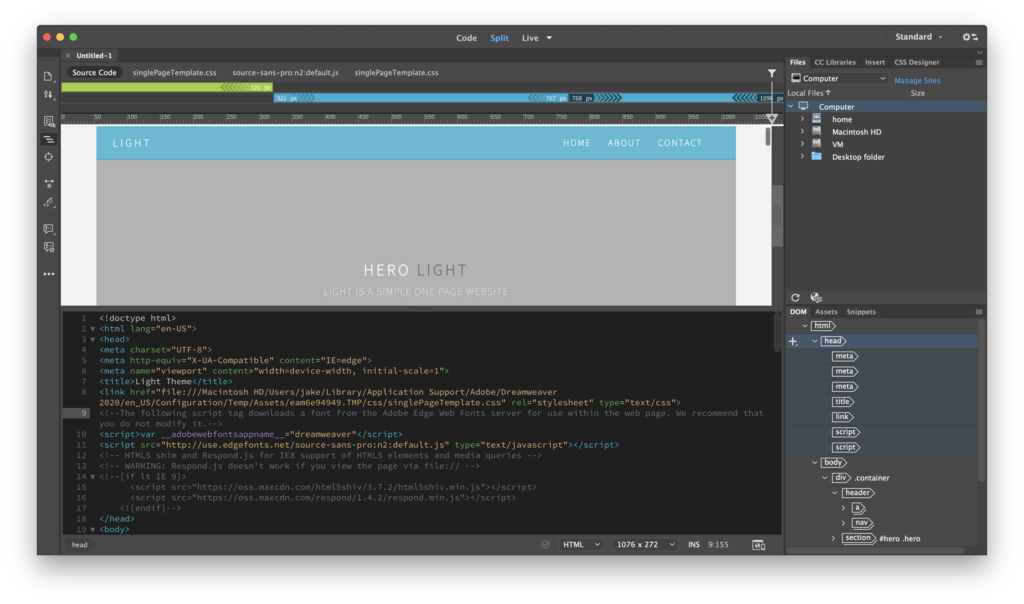This screenshot has height=604, width=1024.
Task: Open the CSS Designer tab
Action: (x=916, y=63)
